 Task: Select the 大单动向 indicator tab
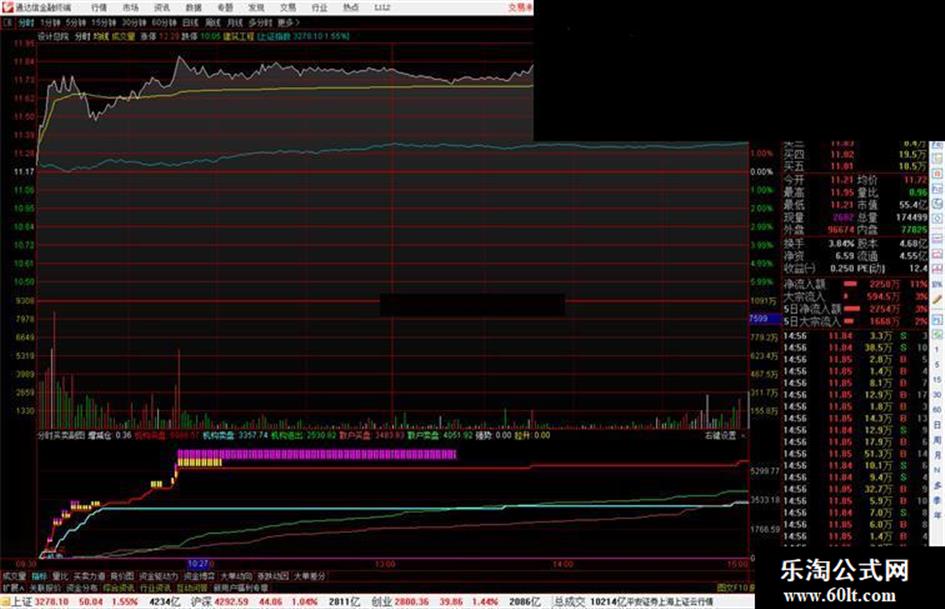[x=236, y=576]
